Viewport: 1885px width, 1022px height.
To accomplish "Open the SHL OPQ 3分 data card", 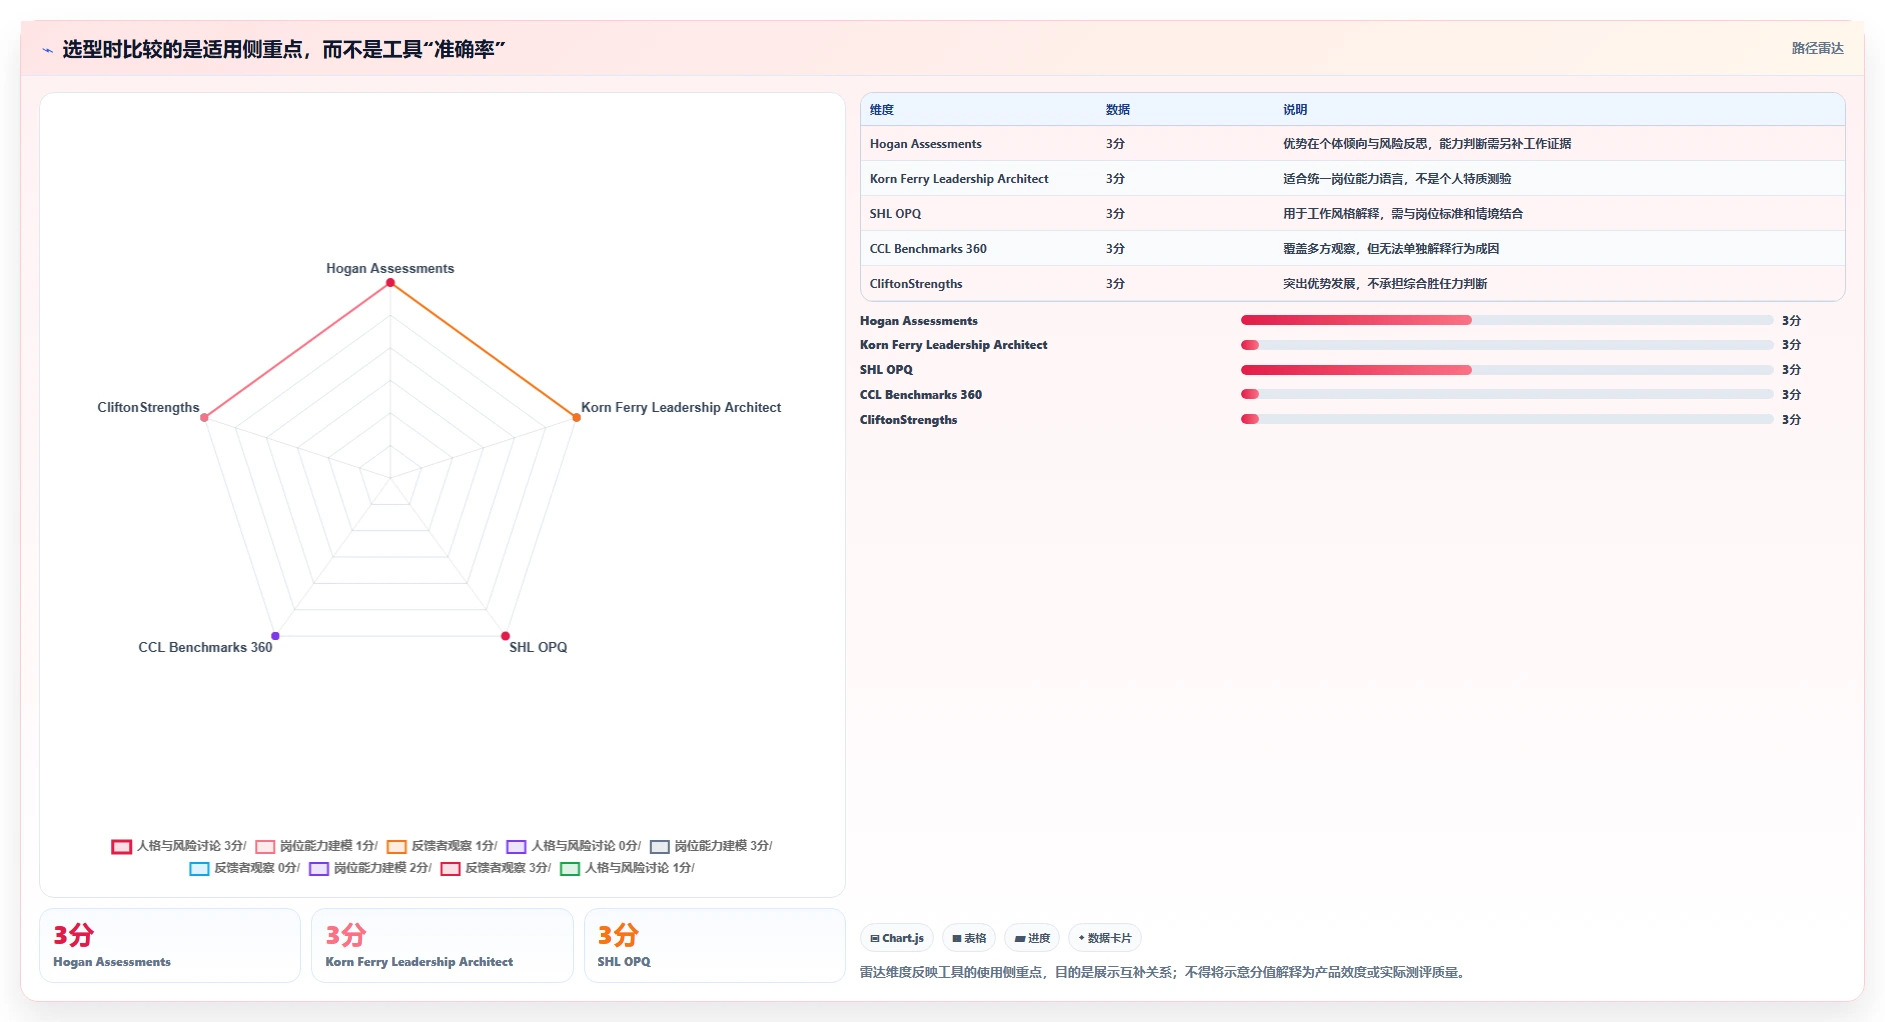I will point(714,946).
